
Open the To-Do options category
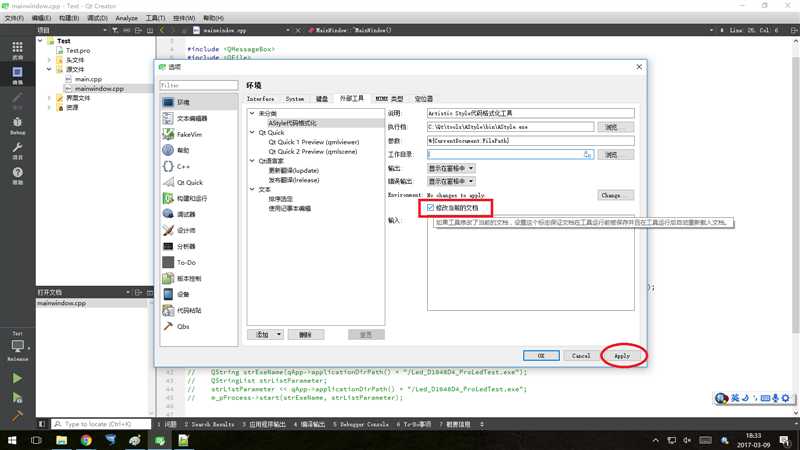[198, 262]
